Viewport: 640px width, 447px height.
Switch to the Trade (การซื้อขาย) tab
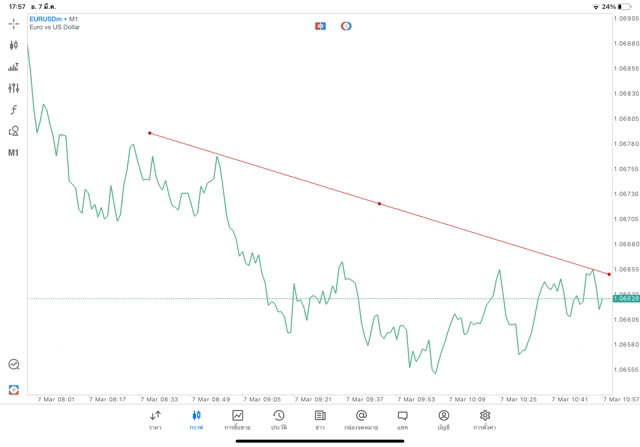(237, 419)
